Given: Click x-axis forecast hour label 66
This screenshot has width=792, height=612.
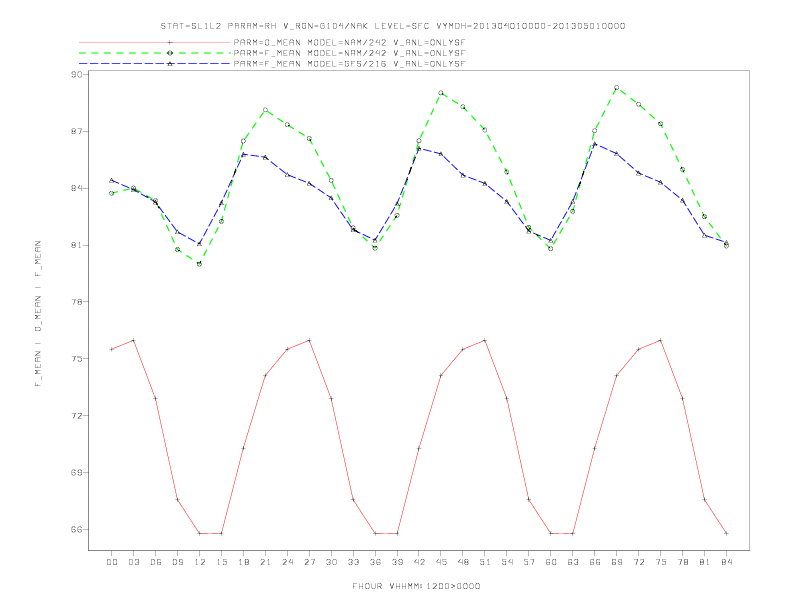Looking at the screenshot, I should tap(595, 562).
